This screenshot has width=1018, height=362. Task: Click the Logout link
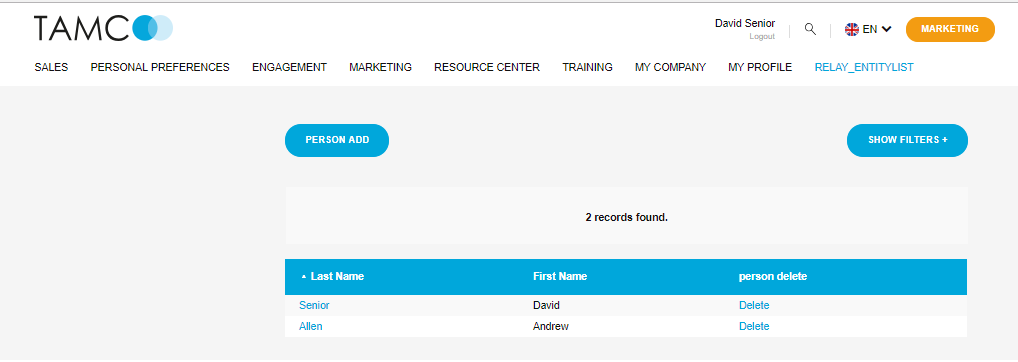click(762, 37)
